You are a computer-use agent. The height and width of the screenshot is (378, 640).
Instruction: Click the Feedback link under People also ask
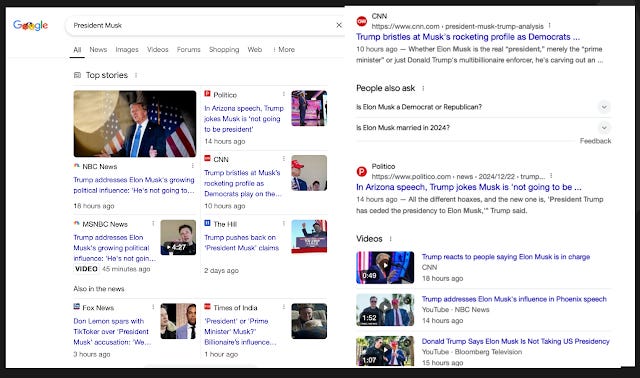pos(596,141)
